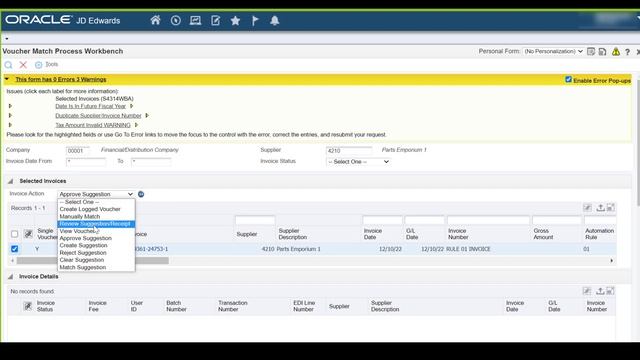640x360 pixels.
Task: Export Invoice Details grid data icon
Action: point(600,291)
